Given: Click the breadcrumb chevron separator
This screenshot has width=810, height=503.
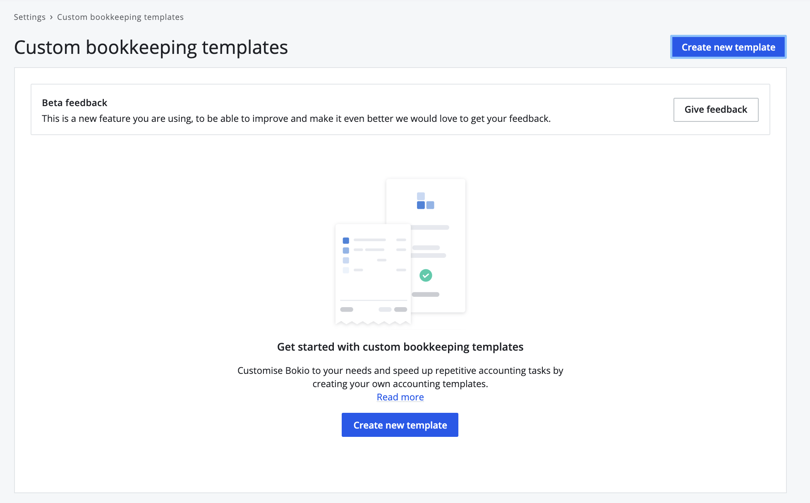Looking at the screenshot, I should [51, 17].
